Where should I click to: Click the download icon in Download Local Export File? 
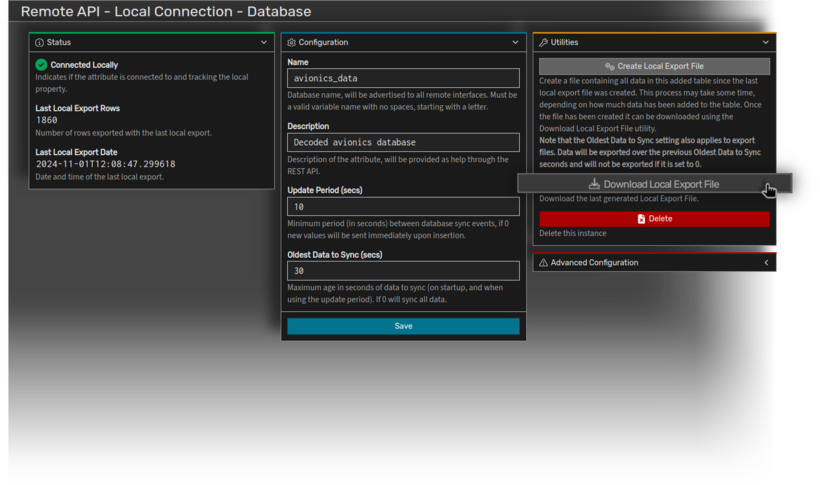tap(594, 184)
